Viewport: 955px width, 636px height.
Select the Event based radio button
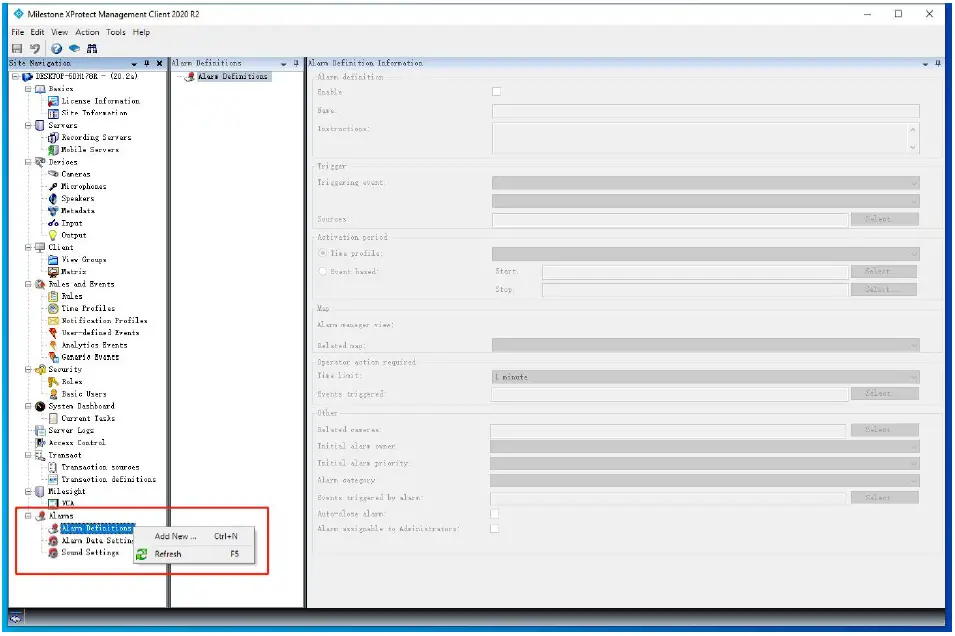(322, 271)
